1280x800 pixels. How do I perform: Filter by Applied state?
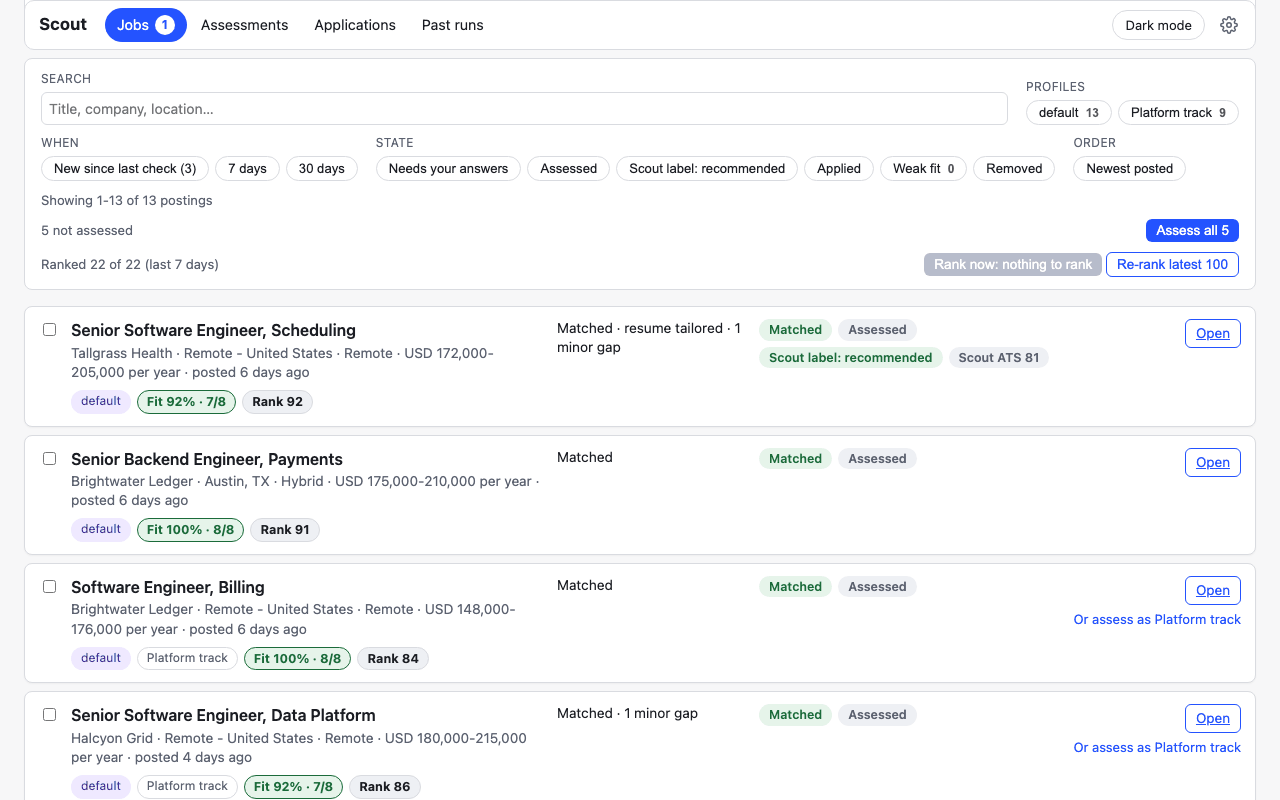(x=839, y=168)
